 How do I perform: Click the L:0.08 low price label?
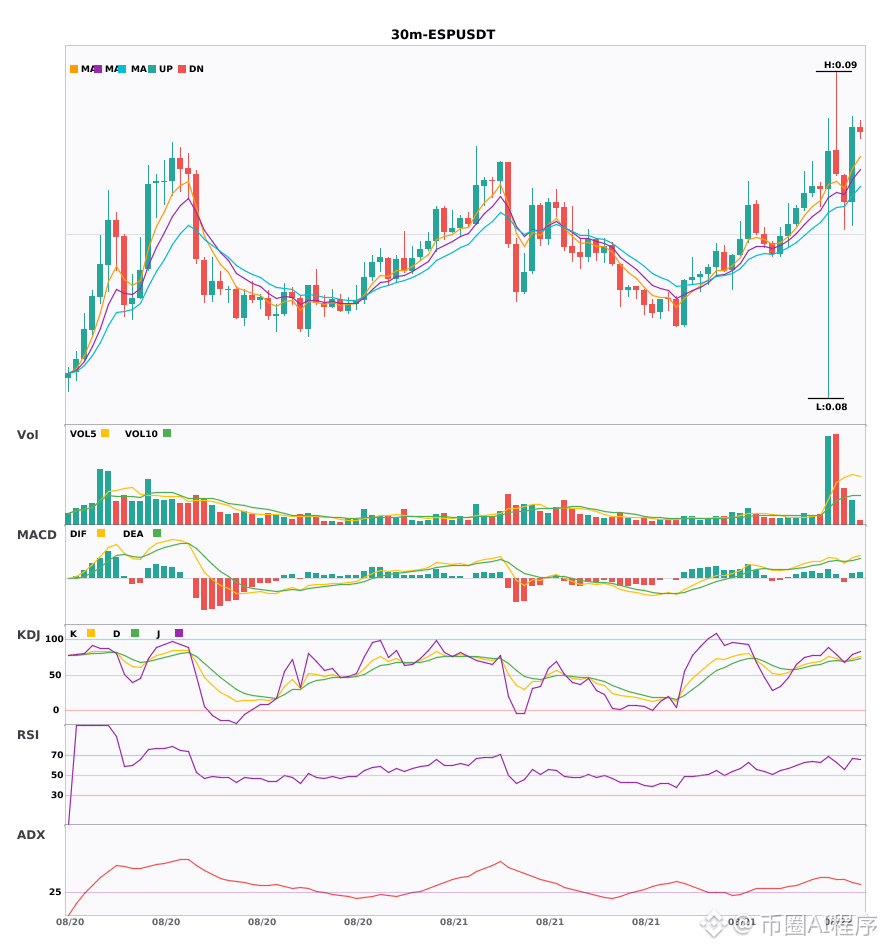pyautogui.click(x=831, y=407)
